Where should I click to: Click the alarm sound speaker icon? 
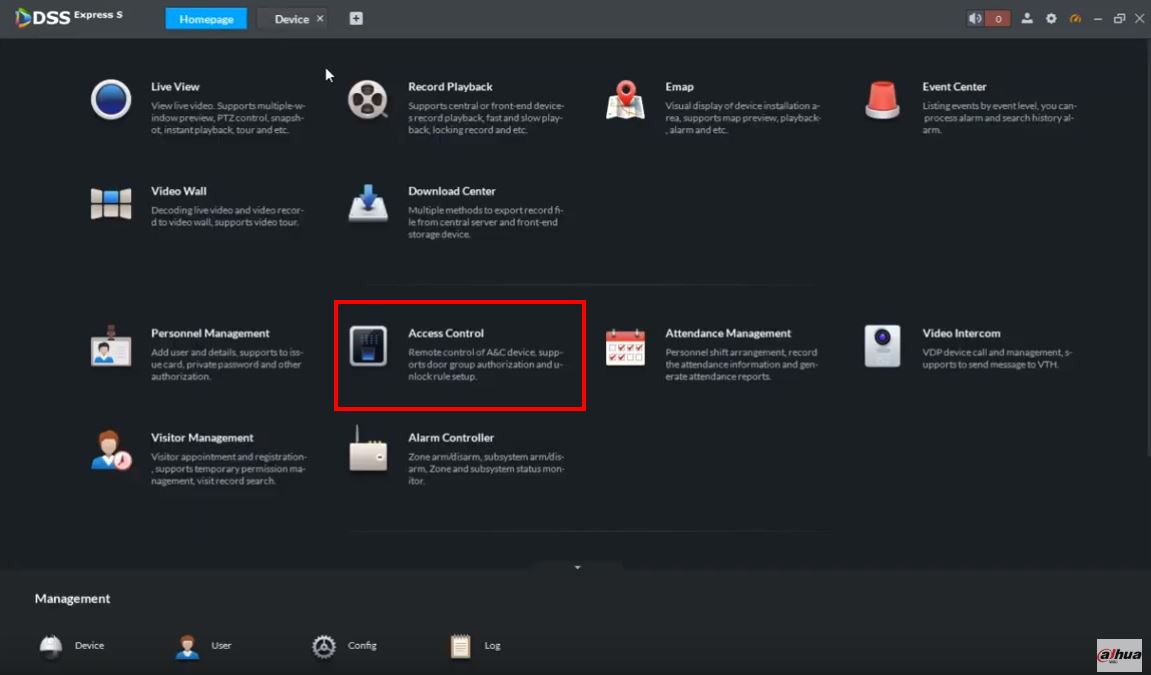(976, 18)
